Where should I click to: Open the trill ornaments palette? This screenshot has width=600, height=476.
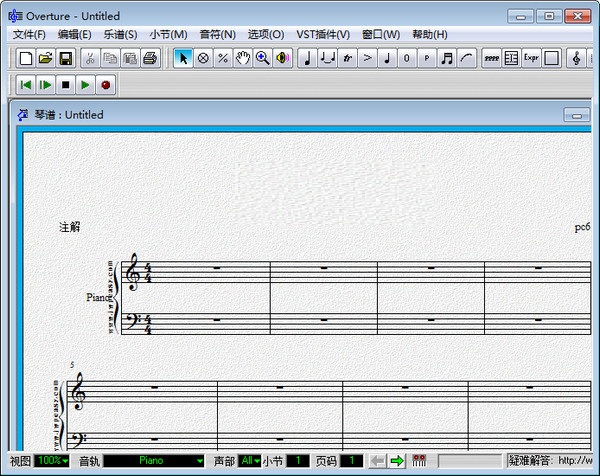(x=347, y=59)
